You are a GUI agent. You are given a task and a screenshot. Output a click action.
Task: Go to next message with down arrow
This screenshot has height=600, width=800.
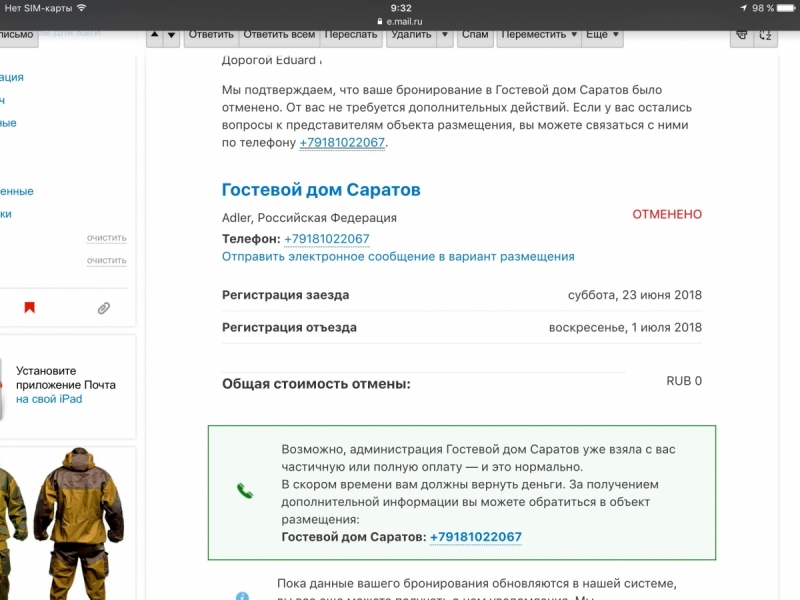click(172, 35)
